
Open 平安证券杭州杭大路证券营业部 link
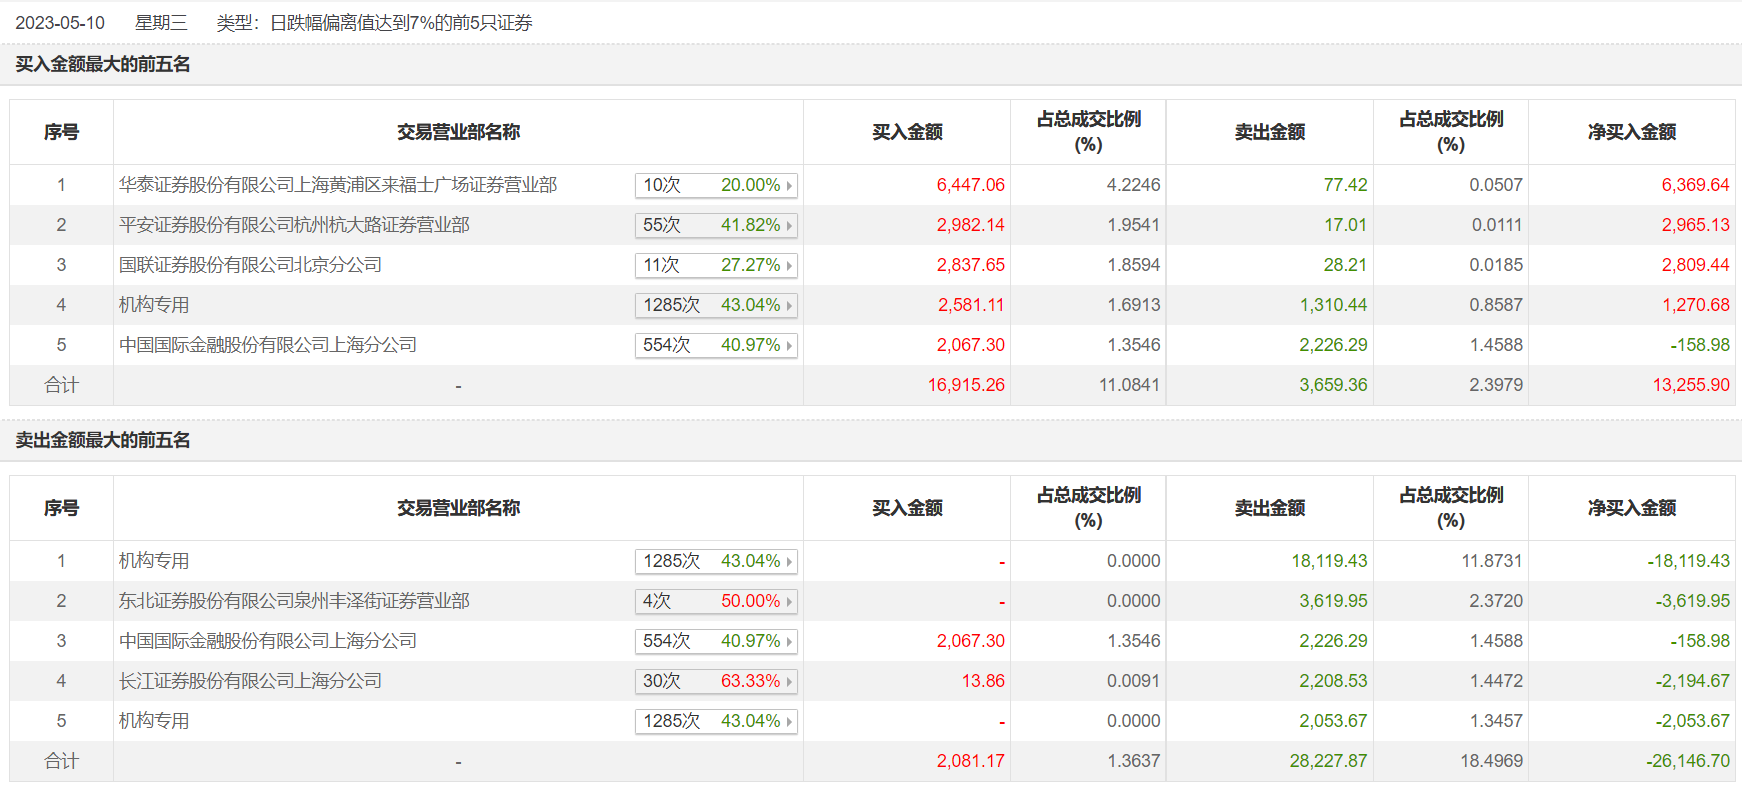click(x=294, y=225)
